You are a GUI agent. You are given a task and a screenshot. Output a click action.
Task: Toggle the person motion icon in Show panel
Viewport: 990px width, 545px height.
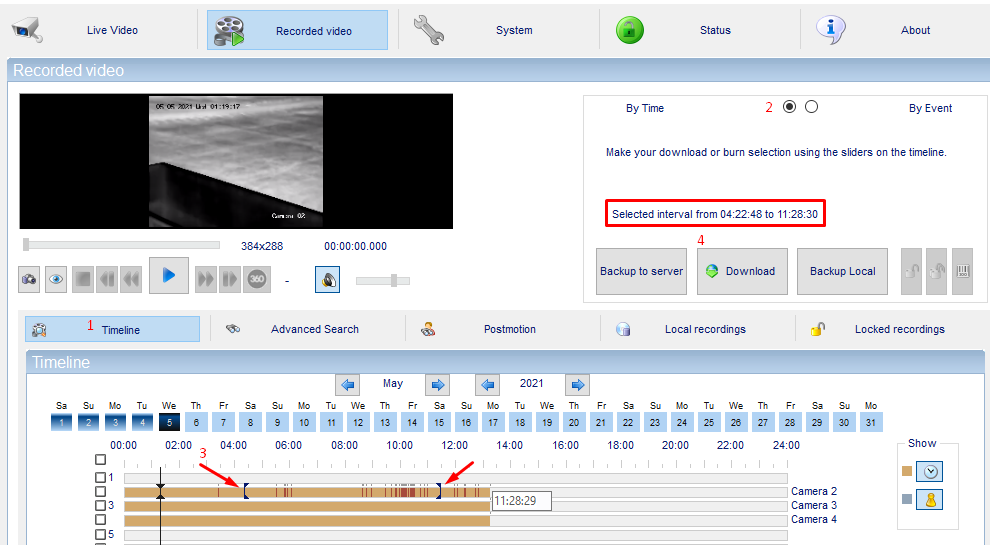[929, 500]
